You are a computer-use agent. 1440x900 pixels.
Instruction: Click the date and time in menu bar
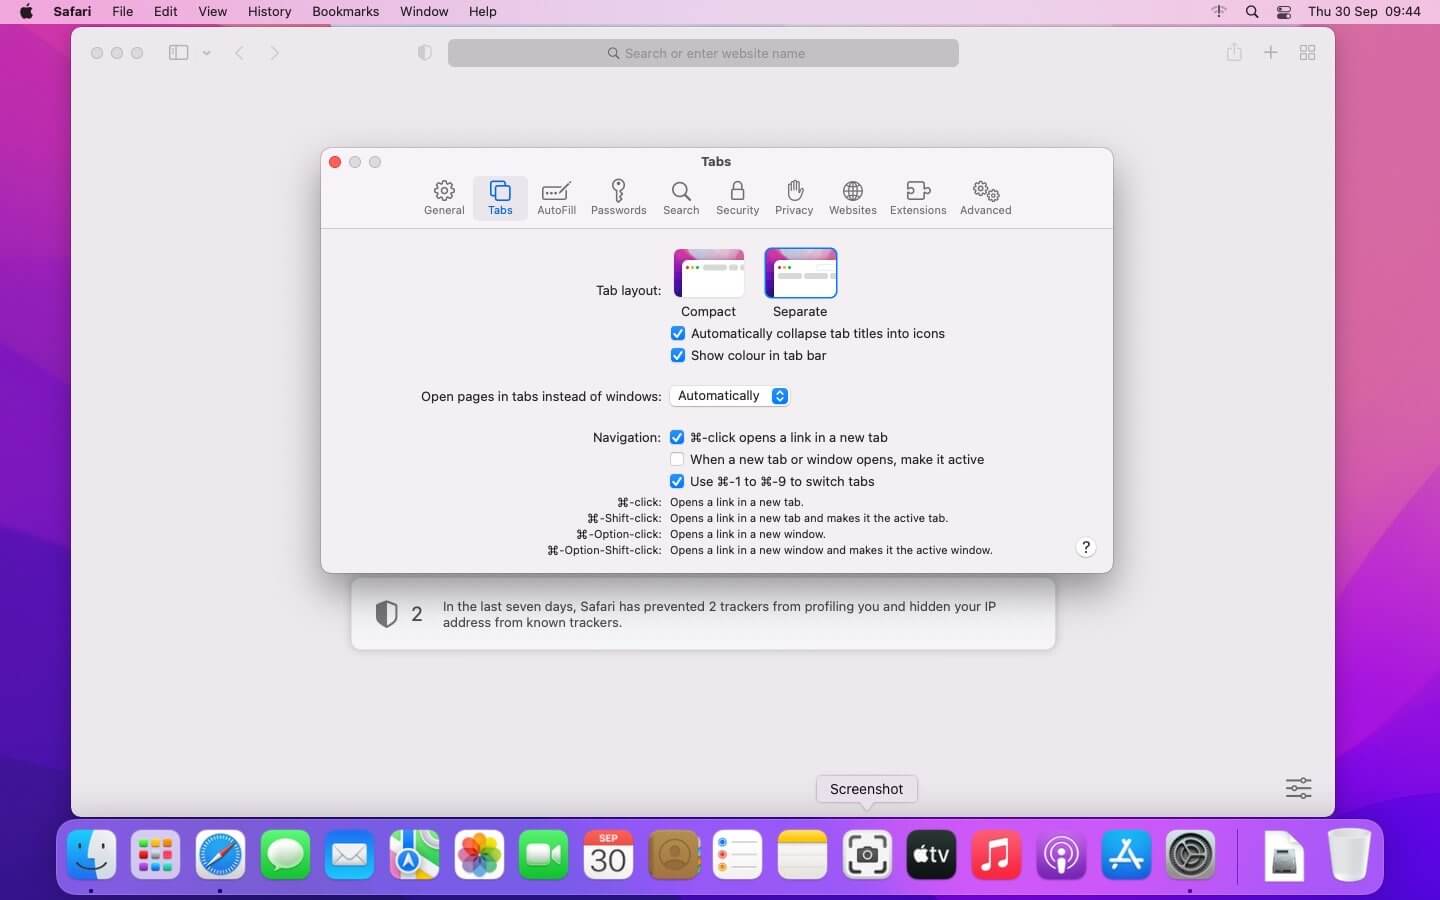pos(1364,12)
